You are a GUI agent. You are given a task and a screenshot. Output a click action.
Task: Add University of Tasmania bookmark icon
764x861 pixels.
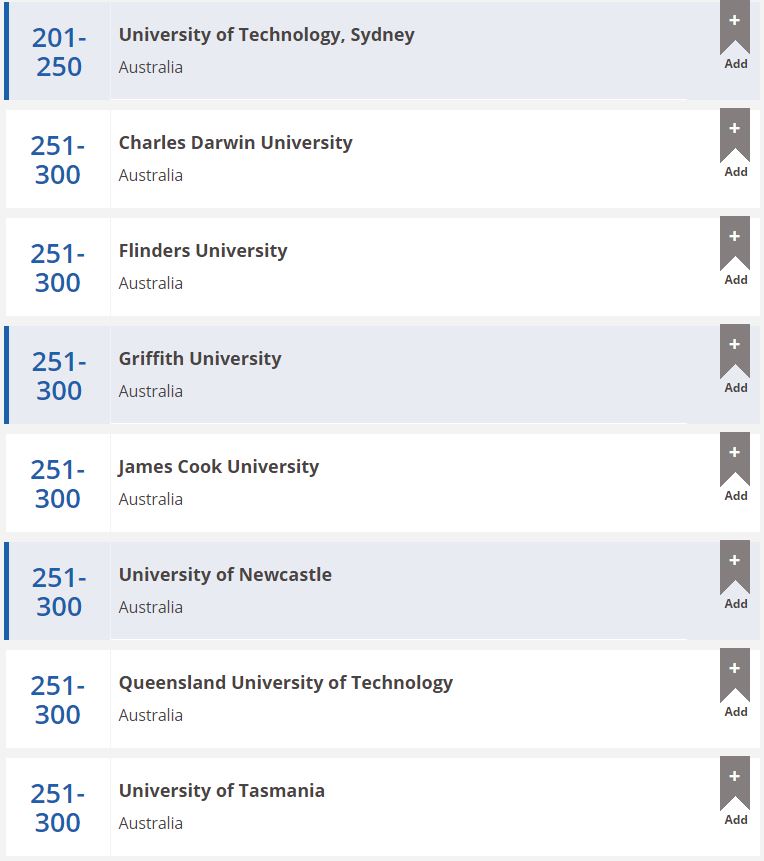click(x=735, y=786)
